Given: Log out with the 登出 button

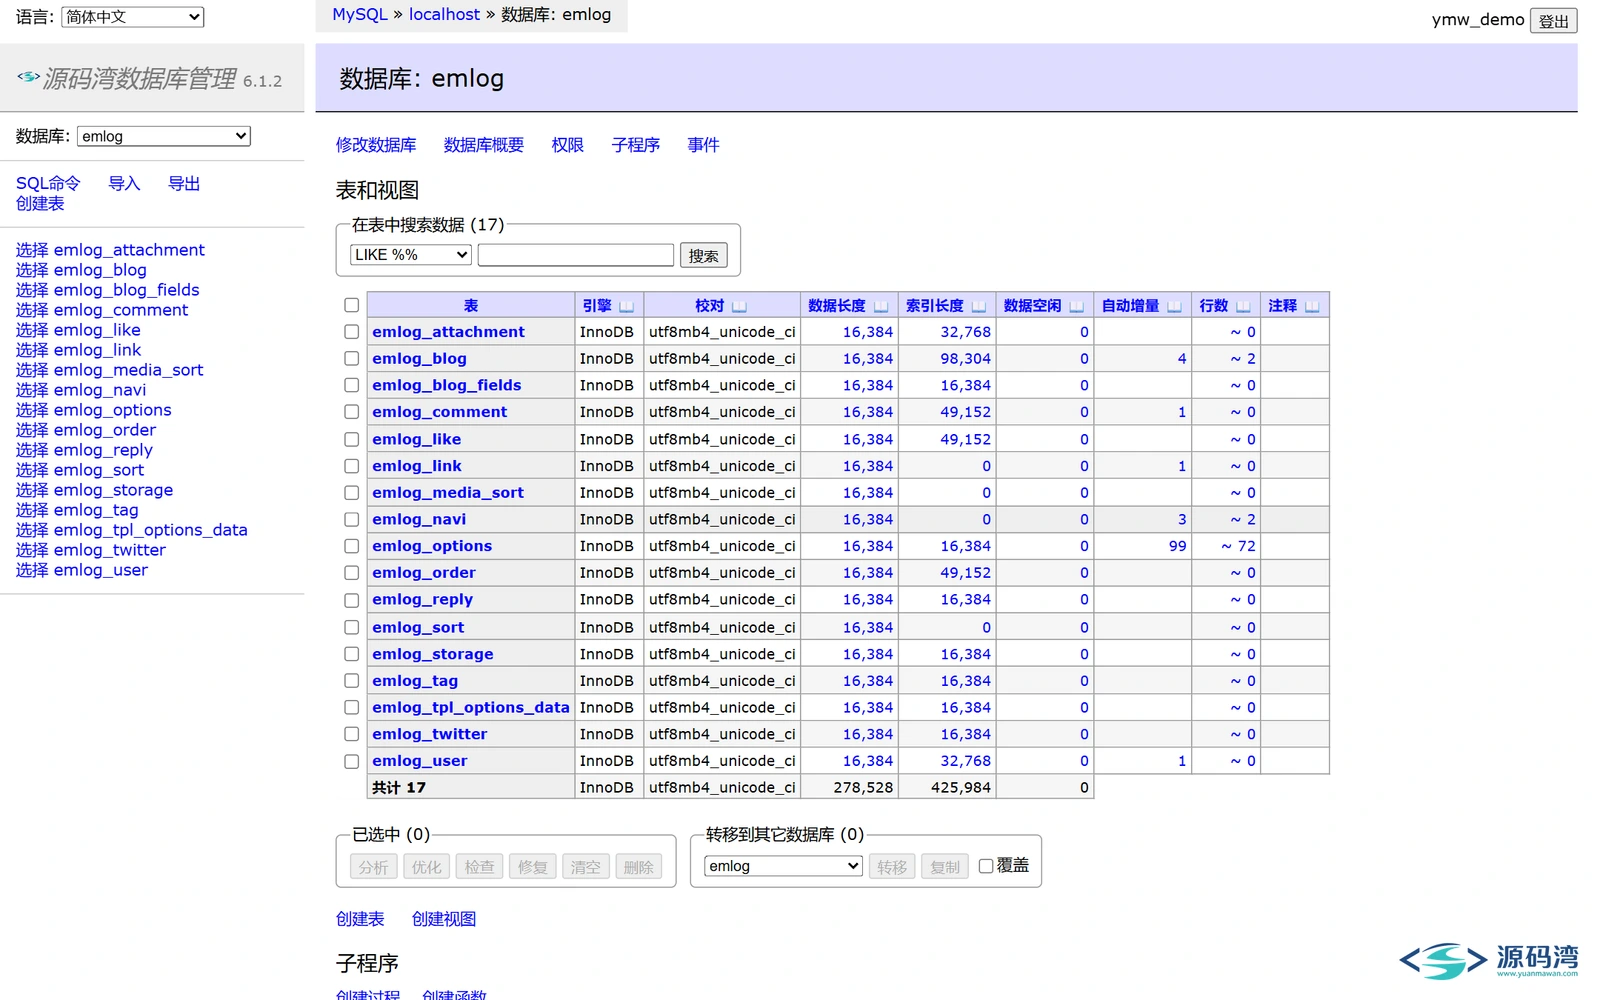Looking at the screenshot, I should [x=1554, y=21].
